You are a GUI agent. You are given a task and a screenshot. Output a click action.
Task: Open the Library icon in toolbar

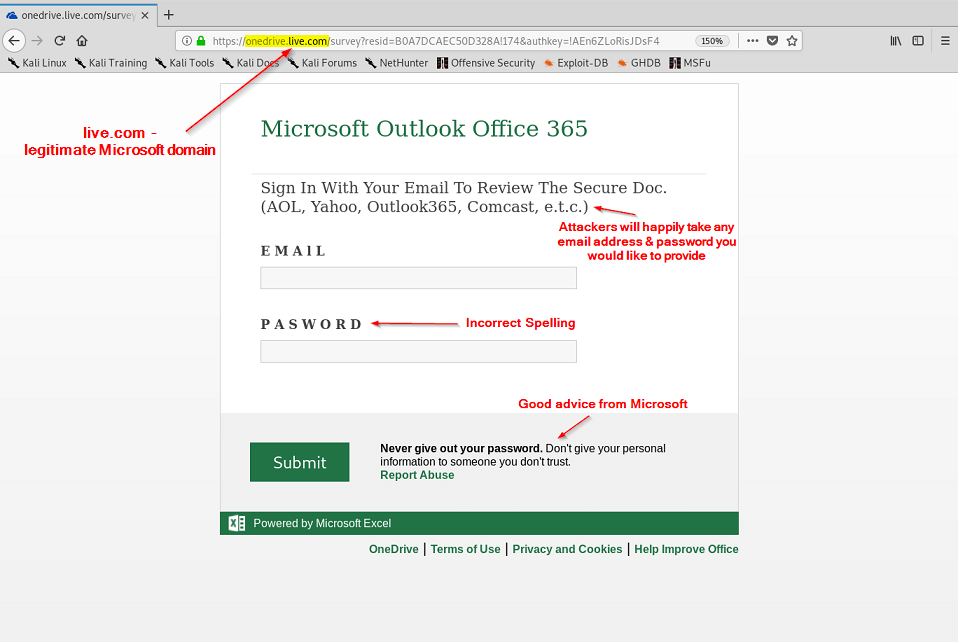tap(896, 41)
